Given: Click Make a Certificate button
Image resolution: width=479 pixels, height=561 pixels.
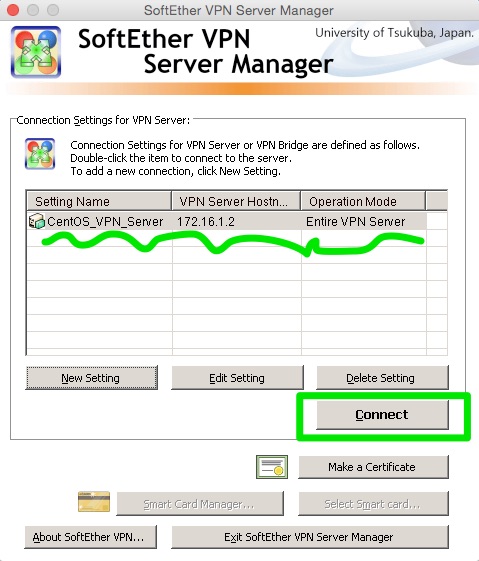Looking at the screenshot, I should coord(373,467).
